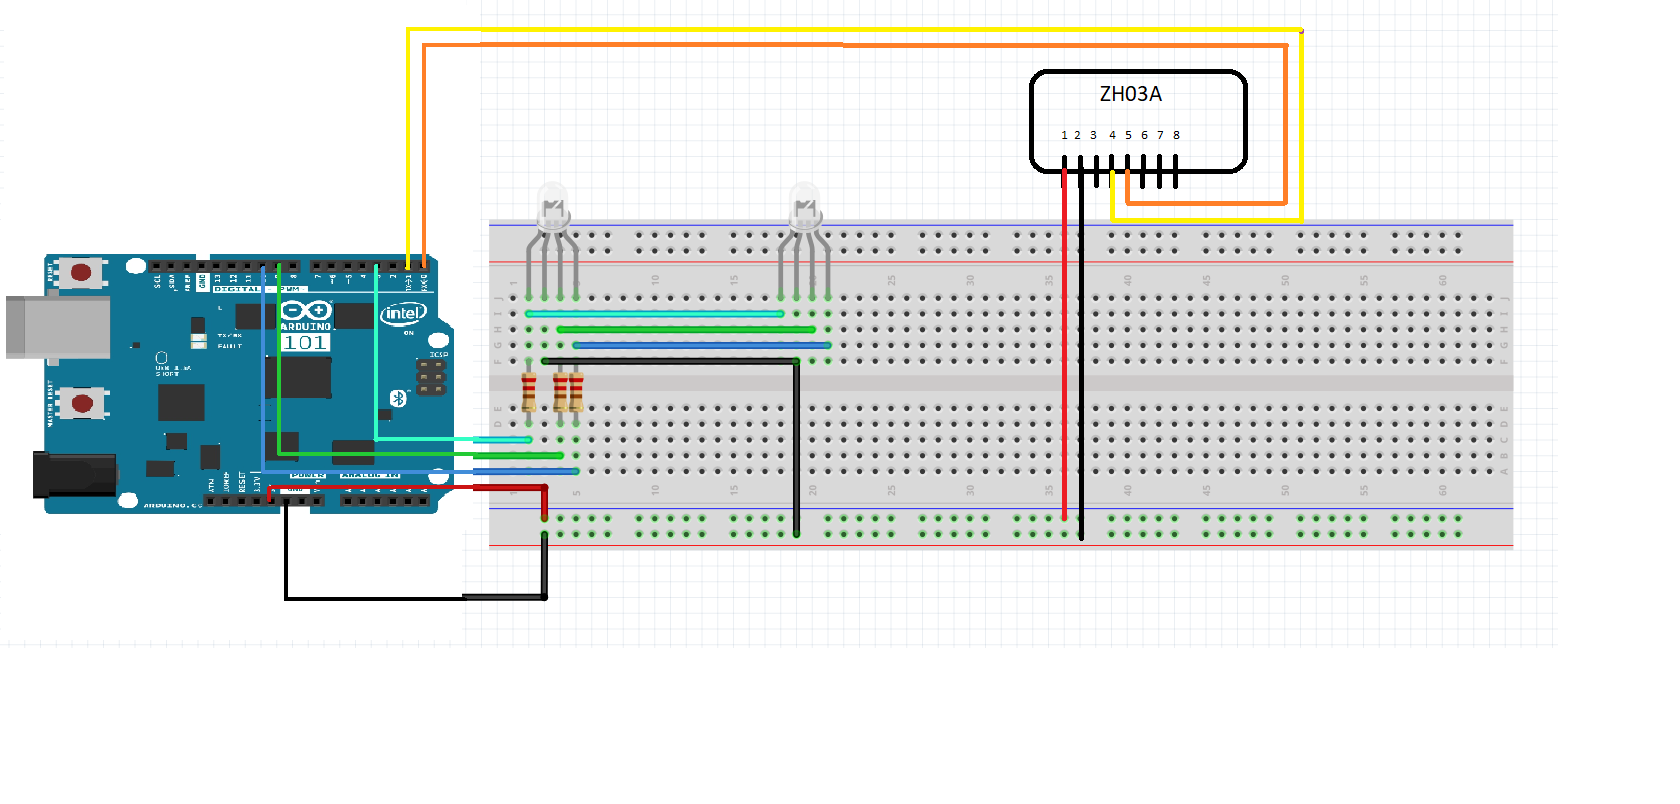
Task: Click the Bluetooth symbol on the board
Action: (398, 398)
